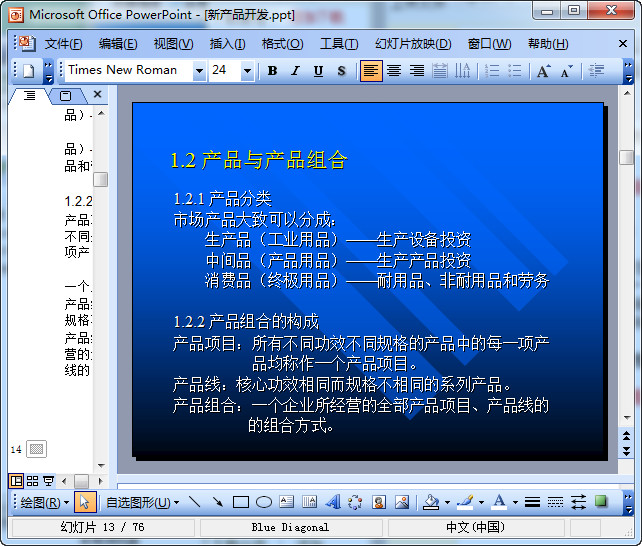Image resolution: width=642 pixels, height=546 pixels.
Task: Open the 格式(O) menu
Action: point(283,44)
